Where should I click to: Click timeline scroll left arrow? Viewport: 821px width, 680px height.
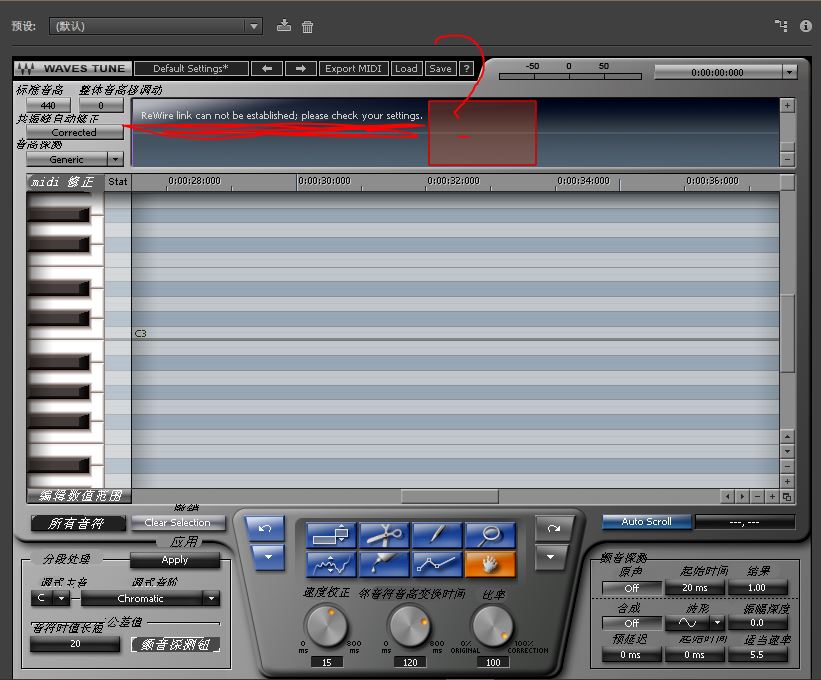pos(727,496)
